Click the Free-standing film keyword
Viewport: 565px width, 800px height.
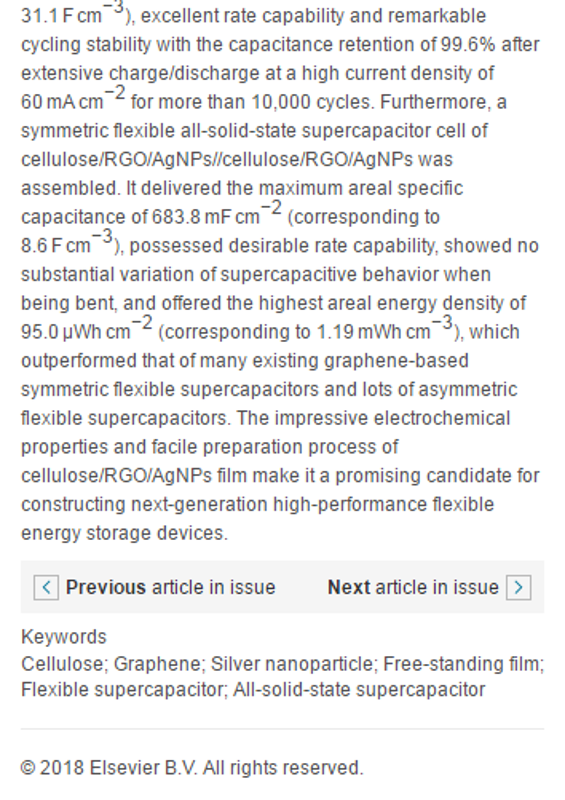463,664
